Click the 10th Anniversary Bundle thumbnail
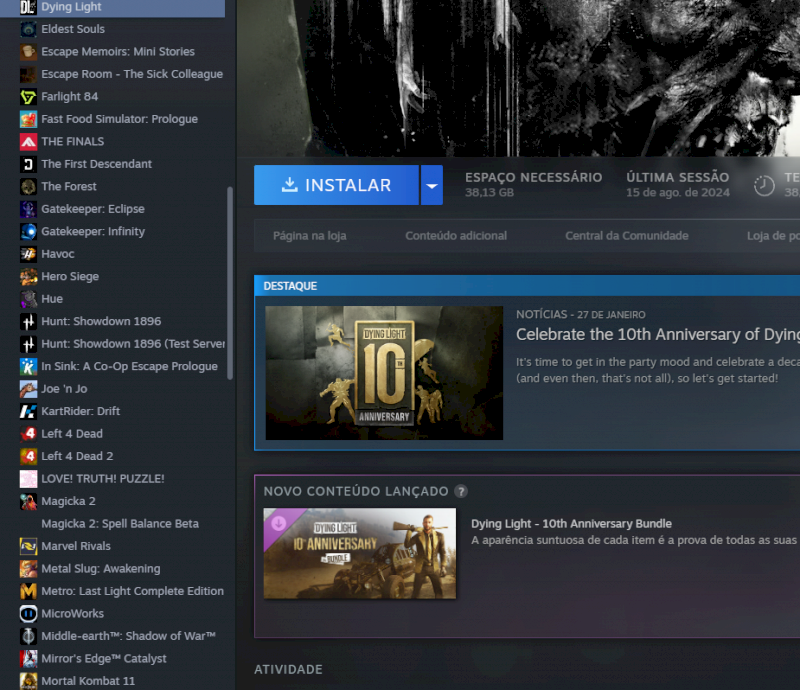 (359, 553)
